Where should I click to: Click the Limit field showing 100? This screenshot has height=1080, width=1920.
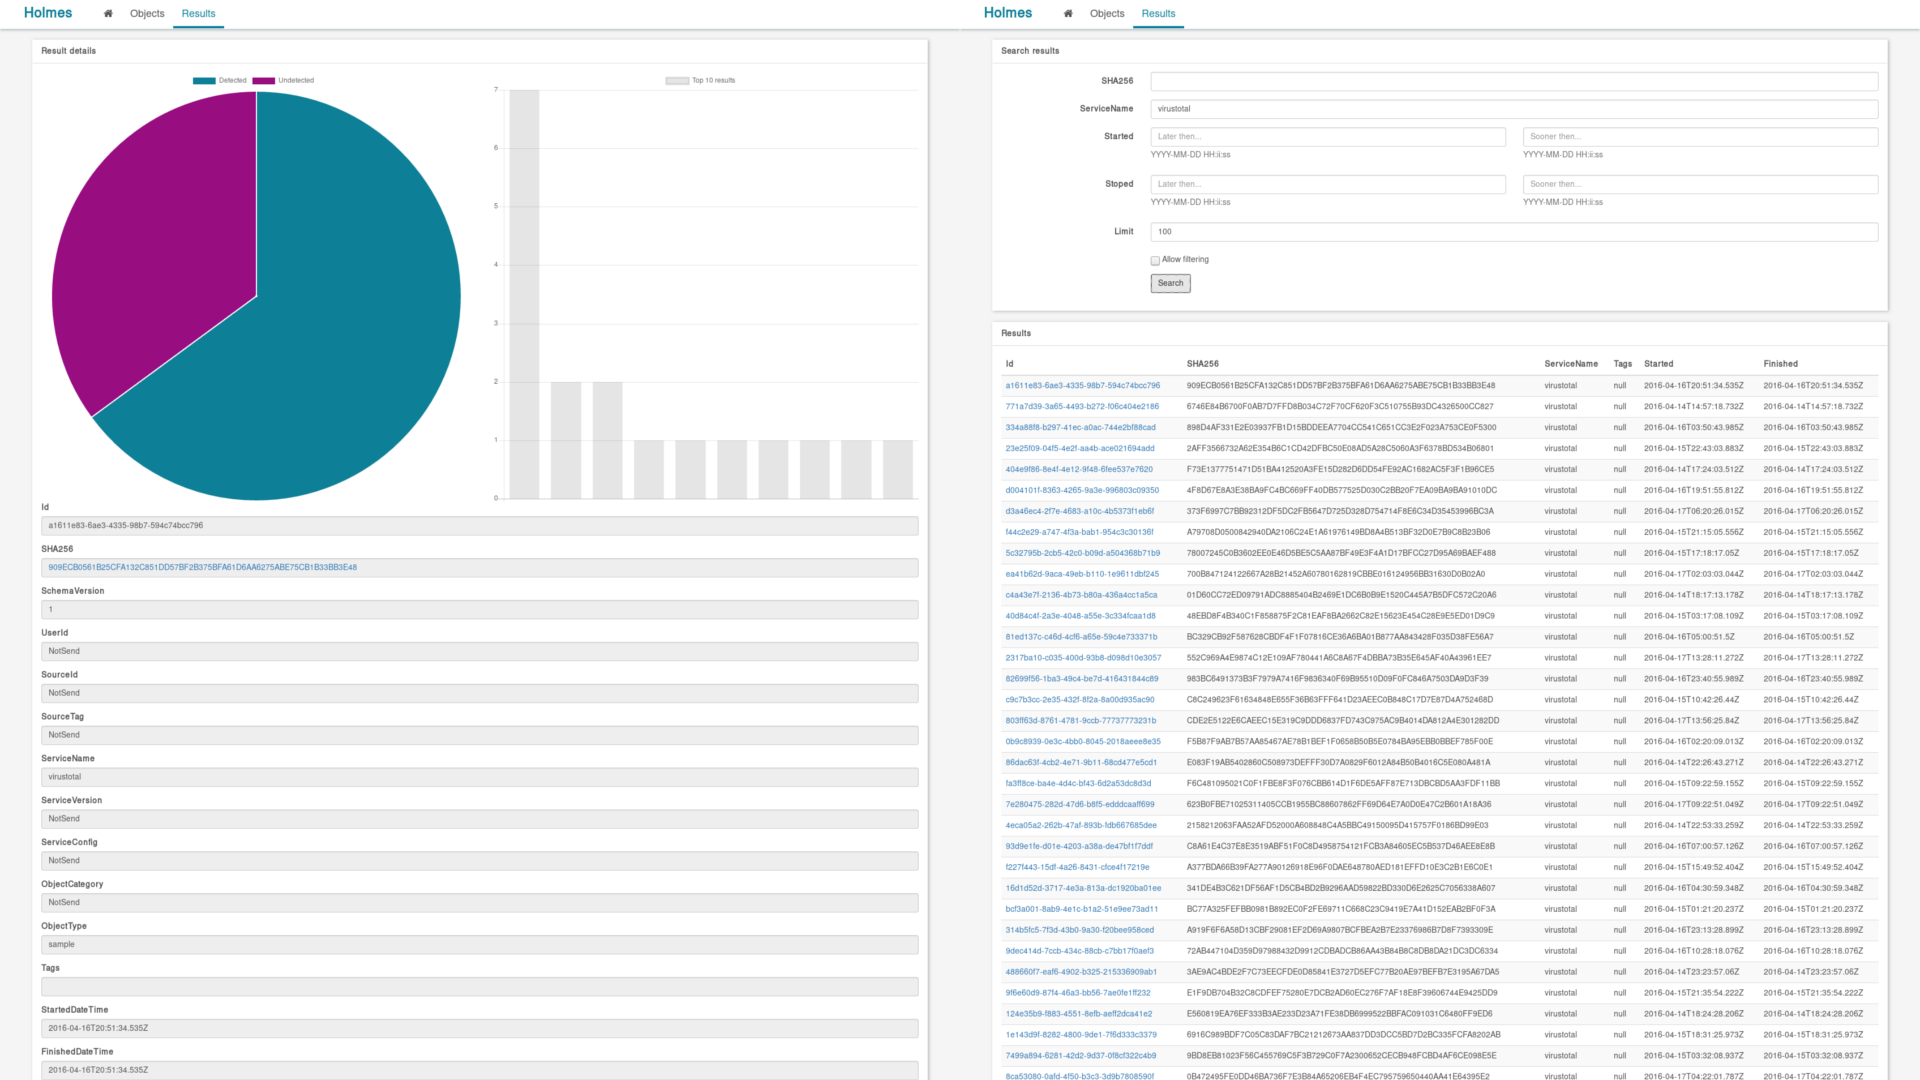(1513, 232)
